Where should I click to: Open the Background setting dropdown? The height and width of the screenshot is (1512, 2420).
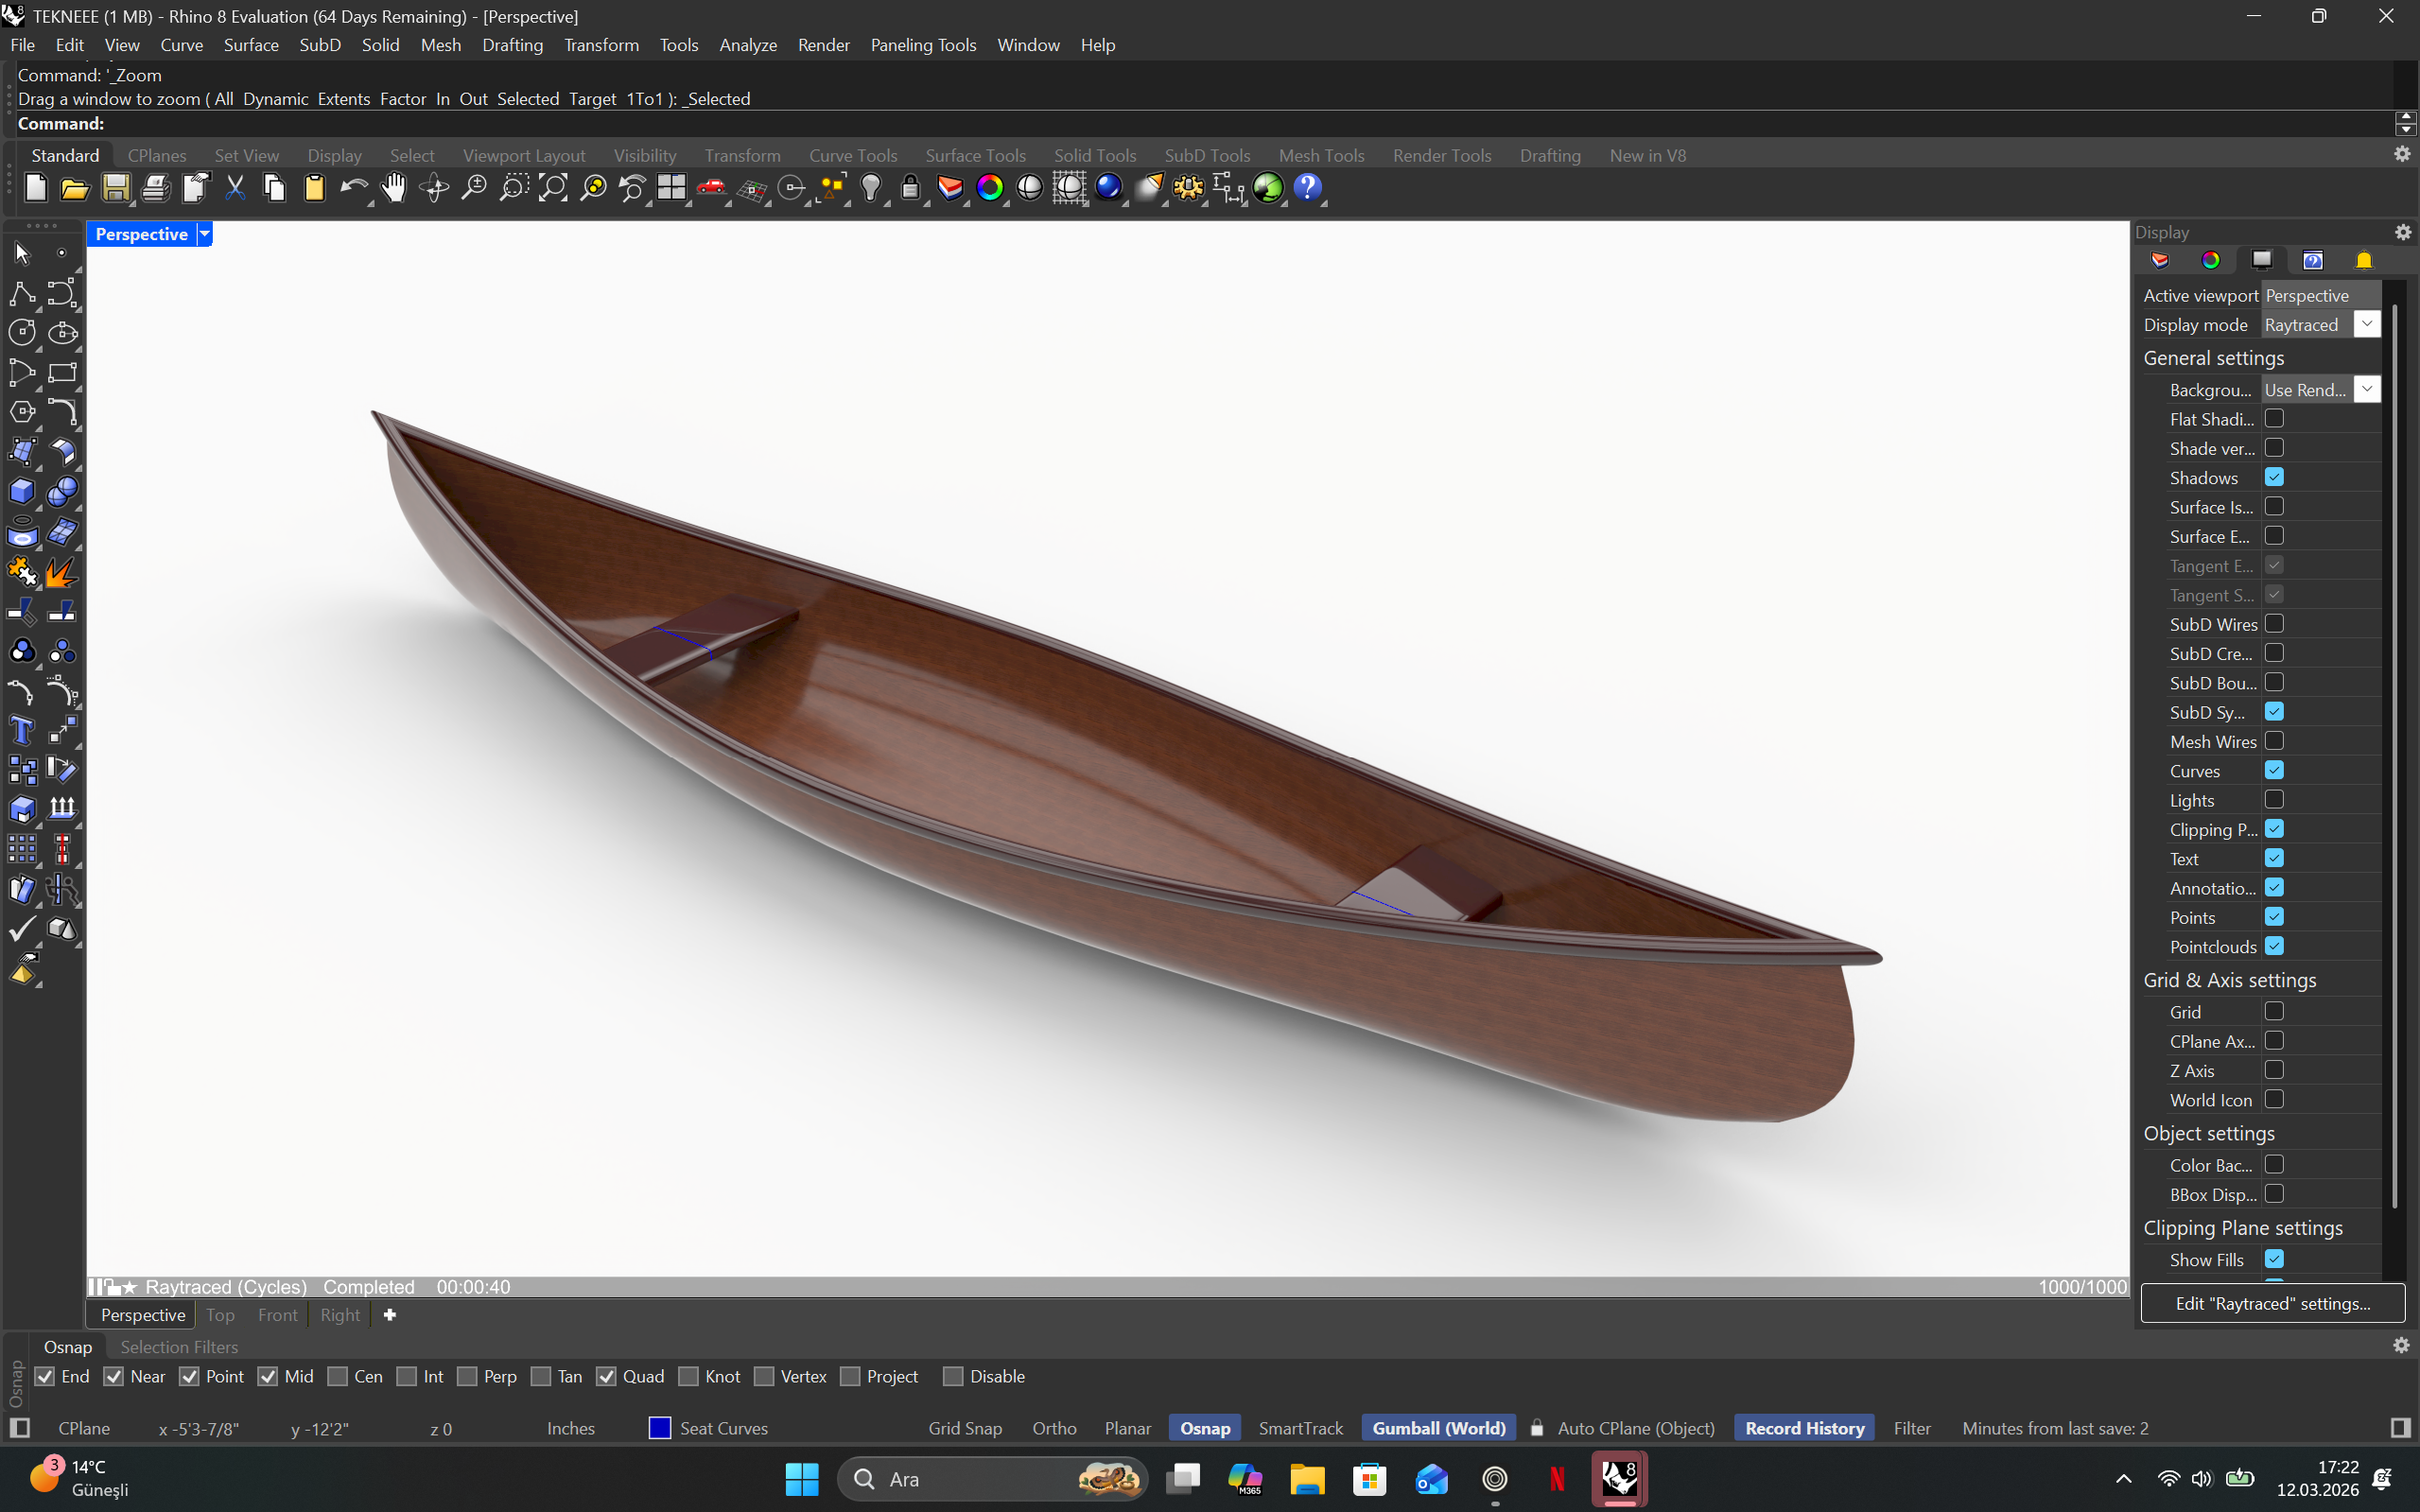2366,389
